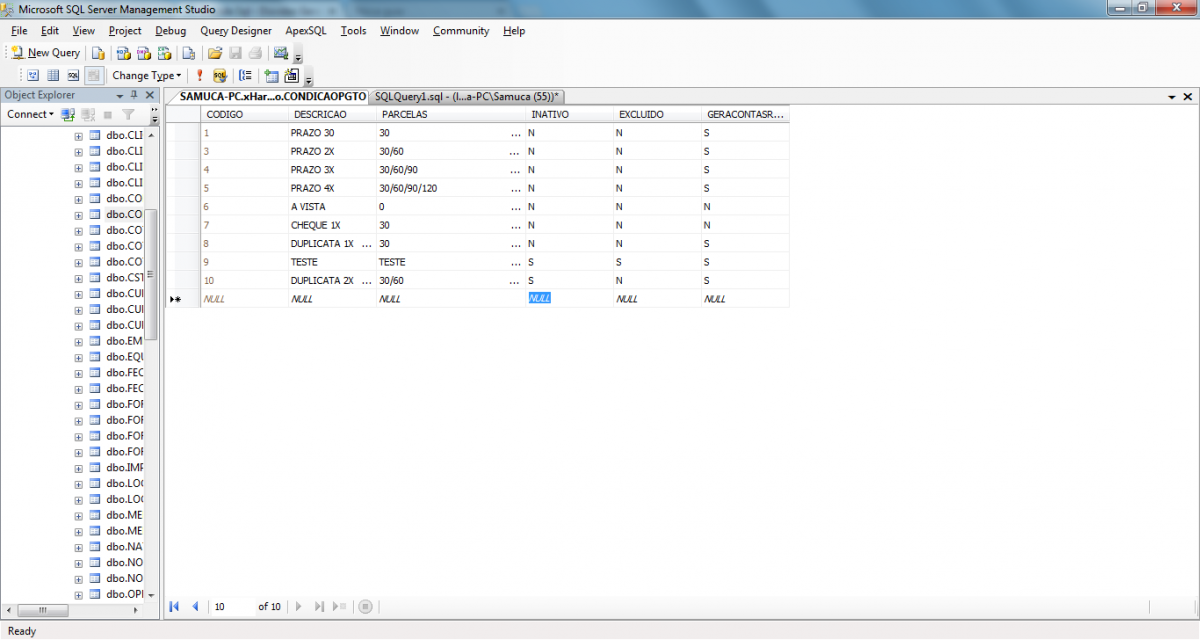Open the Query Designer menu
Viewport: 1200px width, 640px height.
236,31
